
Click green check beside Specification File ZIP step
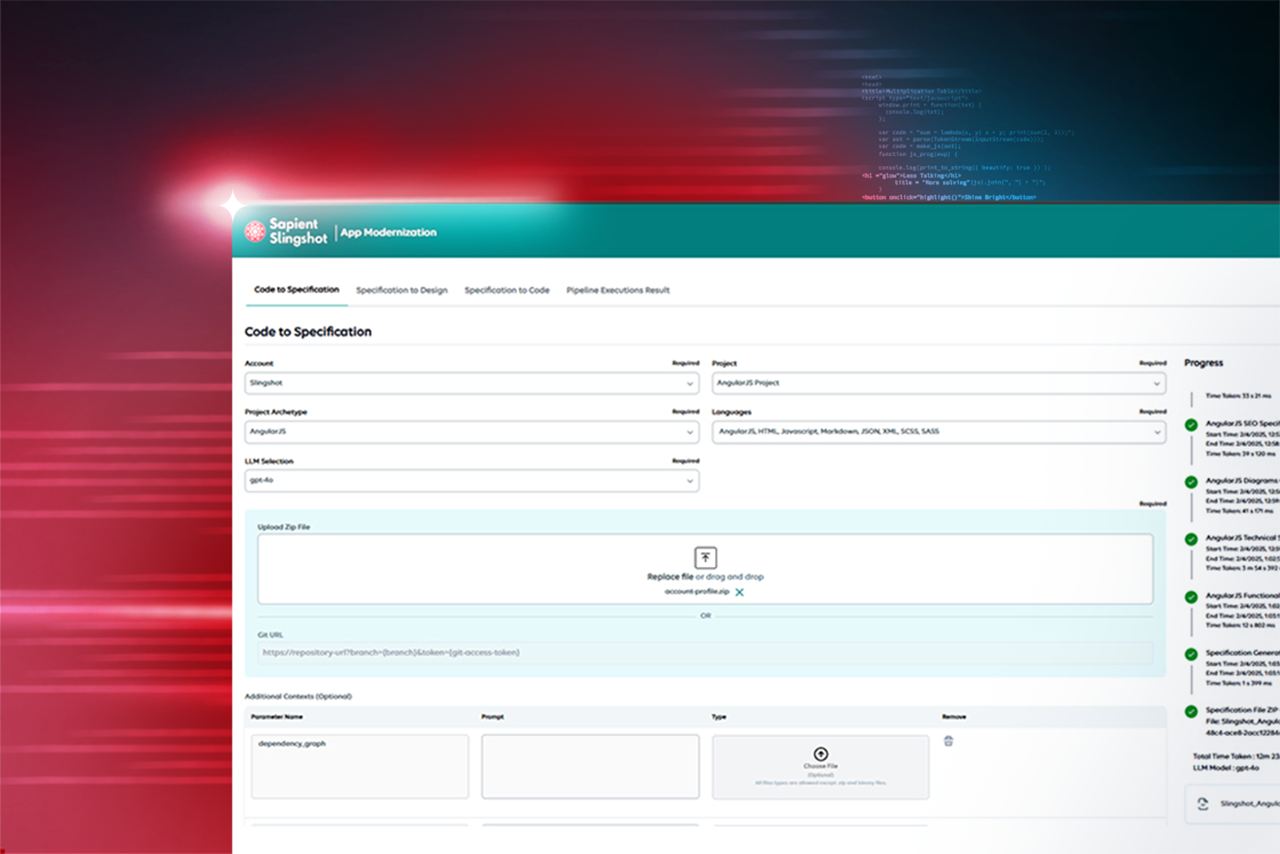(x=1191, y=712)
